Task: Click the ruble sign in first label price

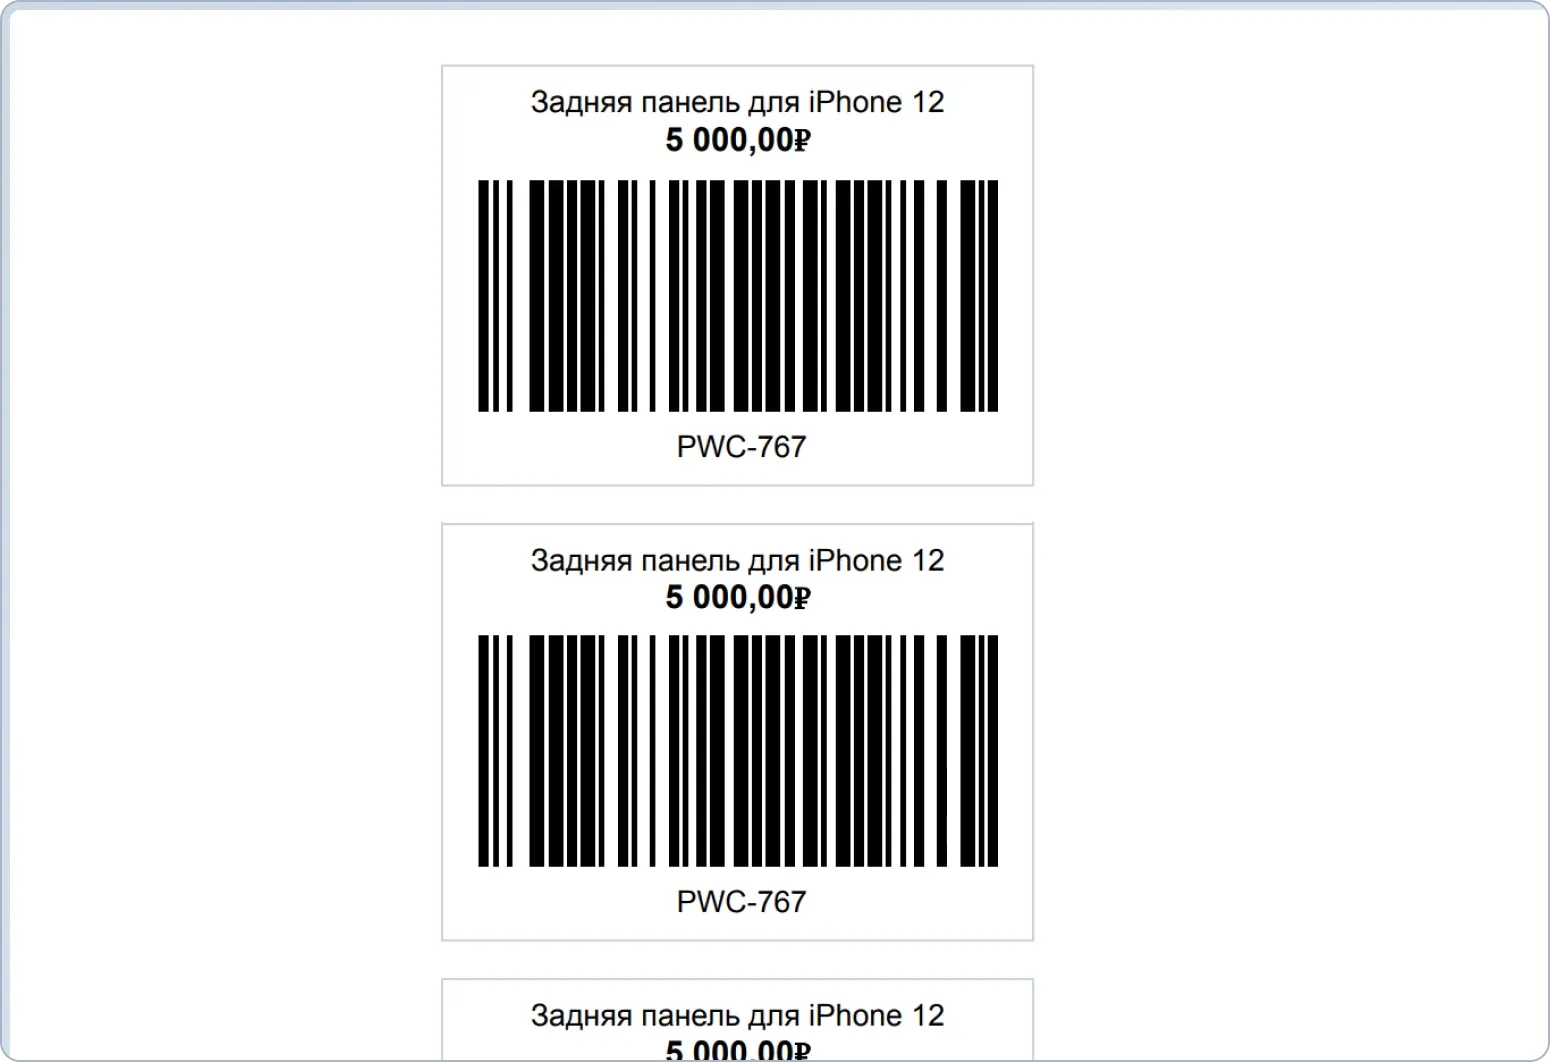Action: click(x=802, y=142)
